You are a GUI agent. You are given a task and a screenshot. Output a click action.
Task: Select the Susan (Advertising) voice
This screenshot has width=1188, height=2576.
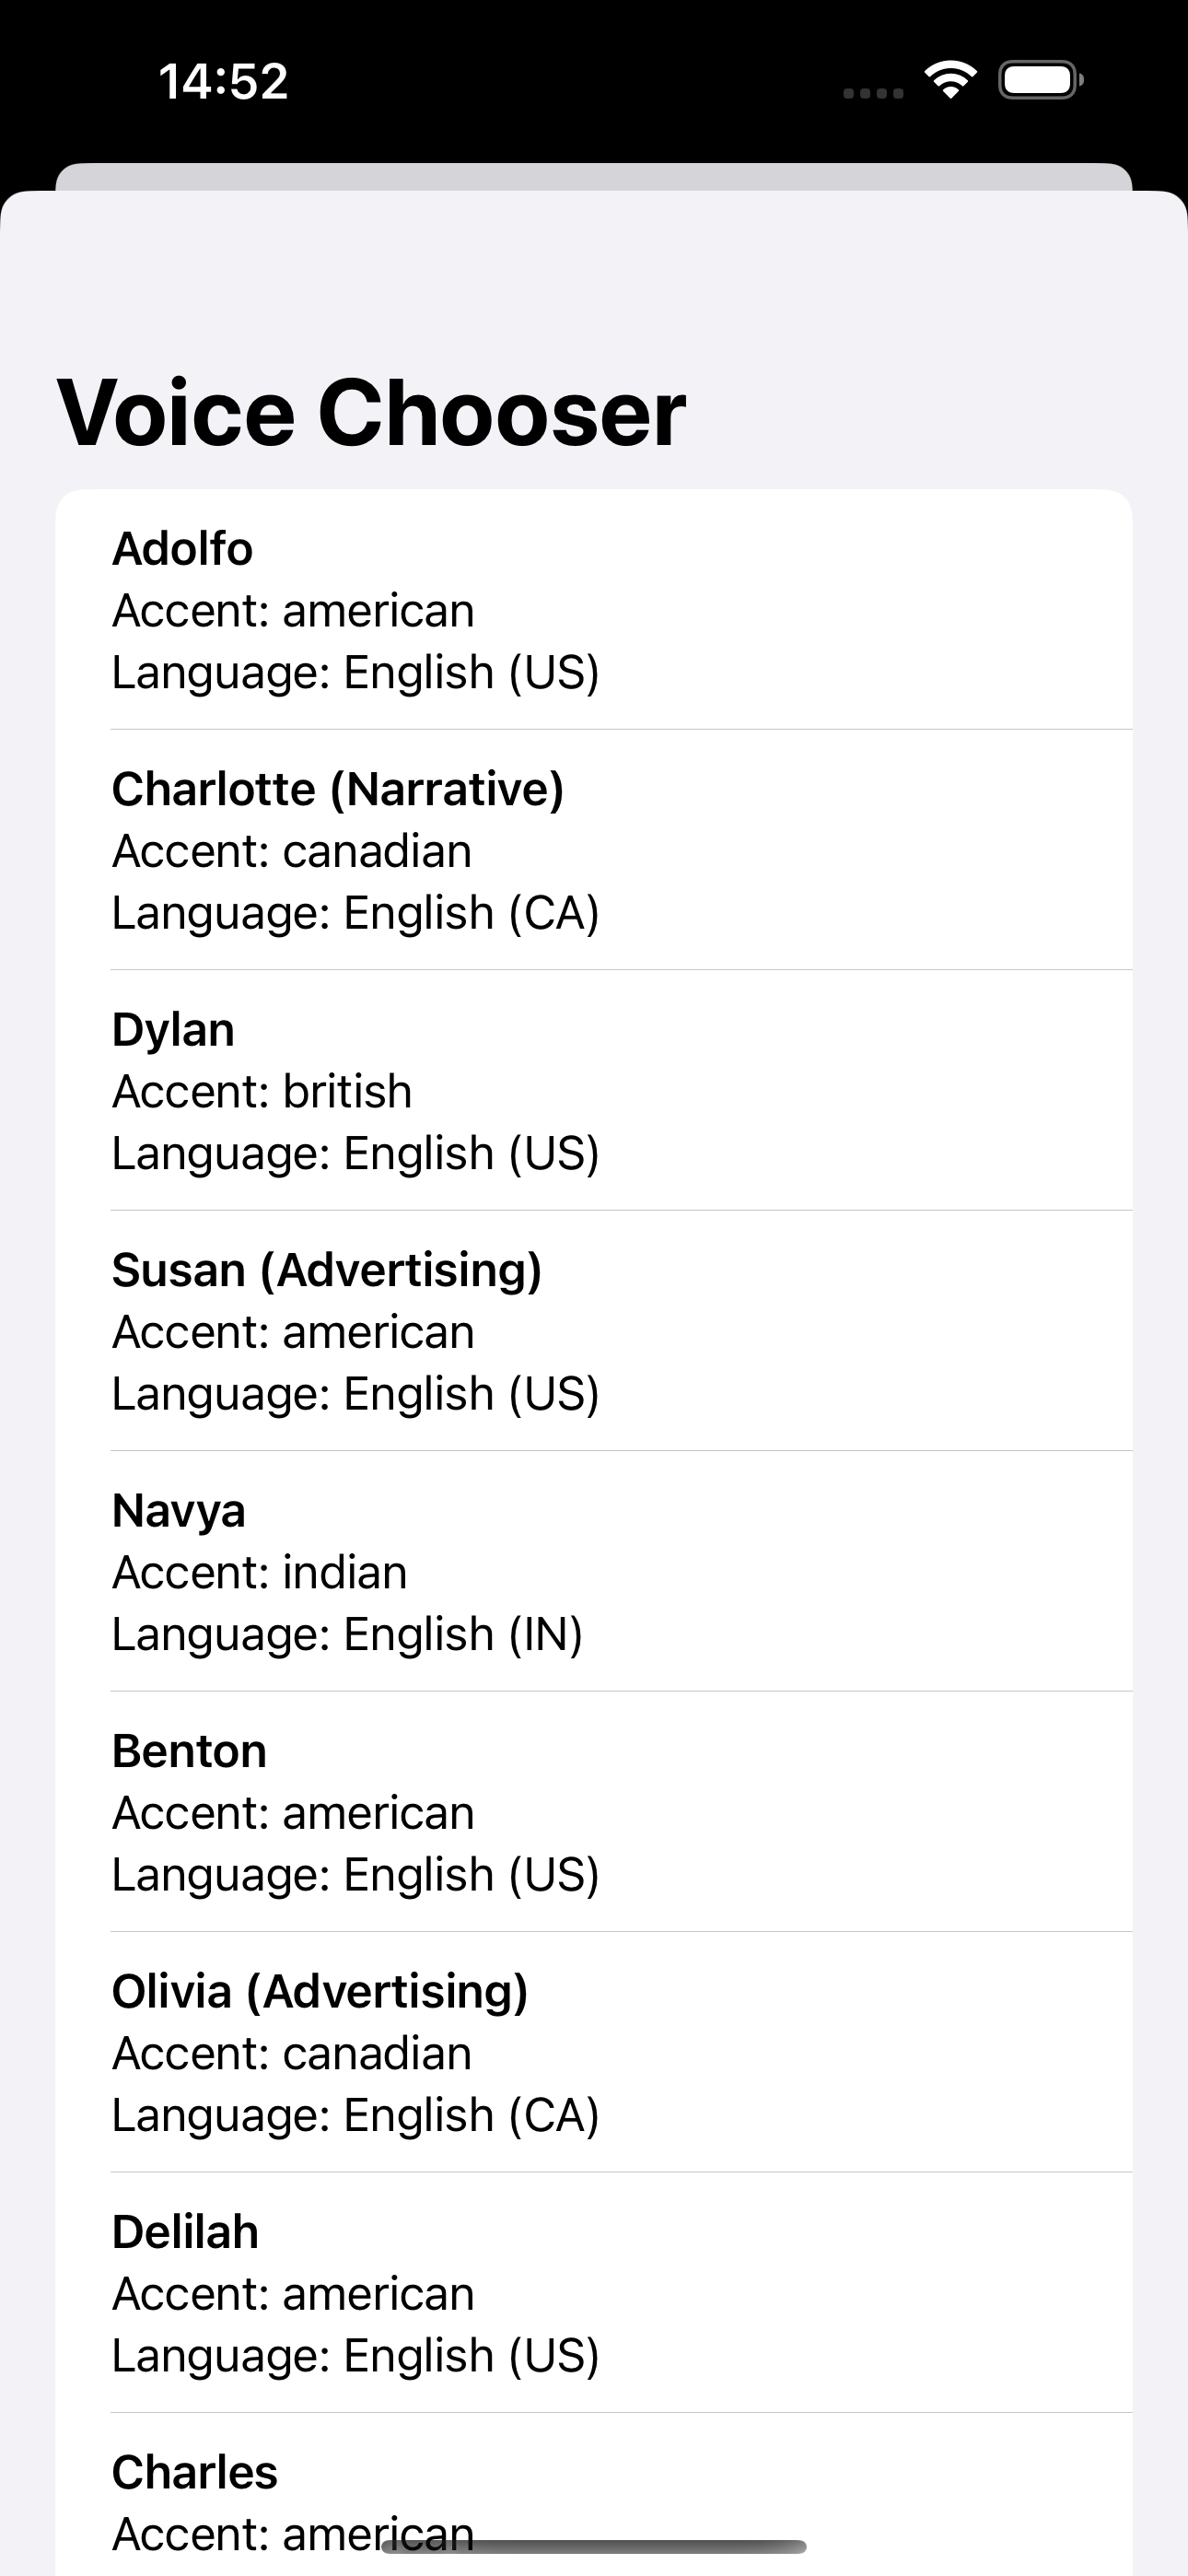click(x=327, y=1270)
